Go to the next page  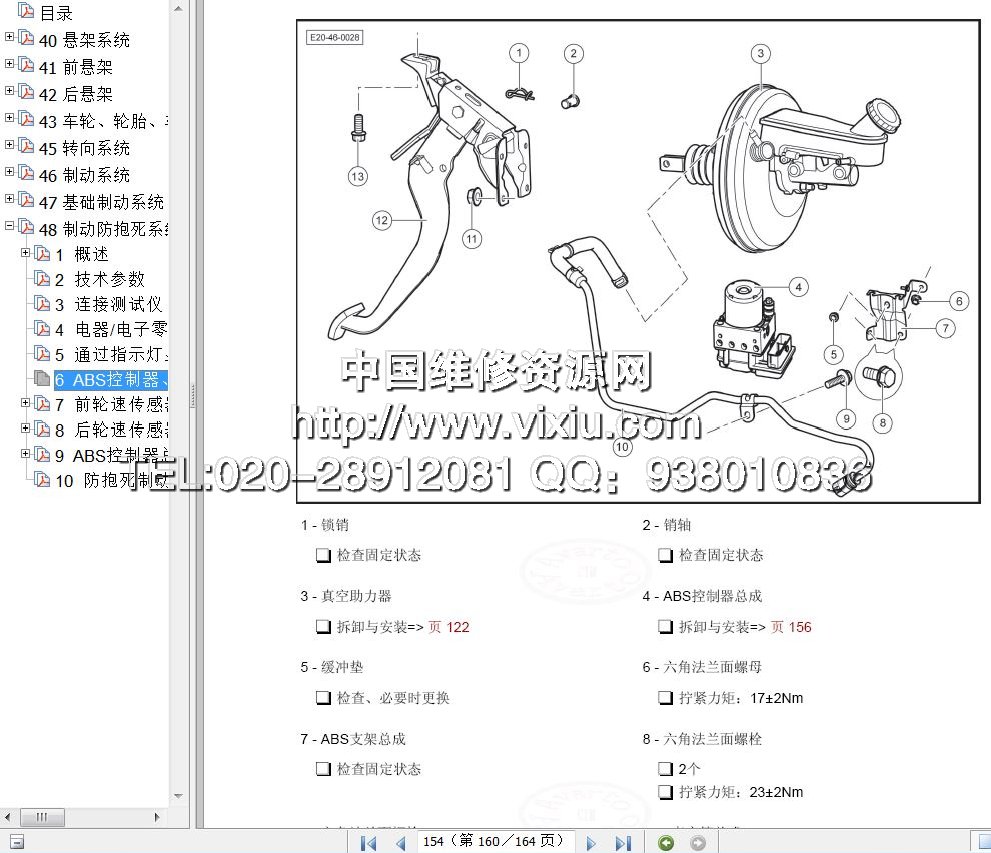click(591, 843)
